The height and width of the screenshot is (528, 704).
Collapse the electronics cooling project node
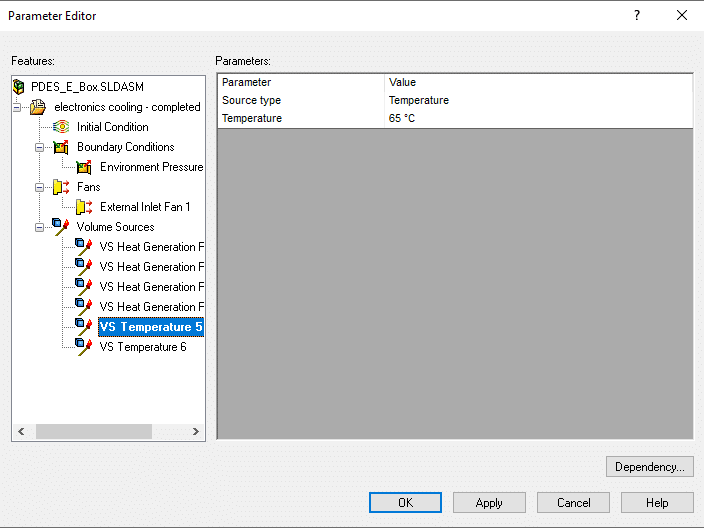pos(17,107)
